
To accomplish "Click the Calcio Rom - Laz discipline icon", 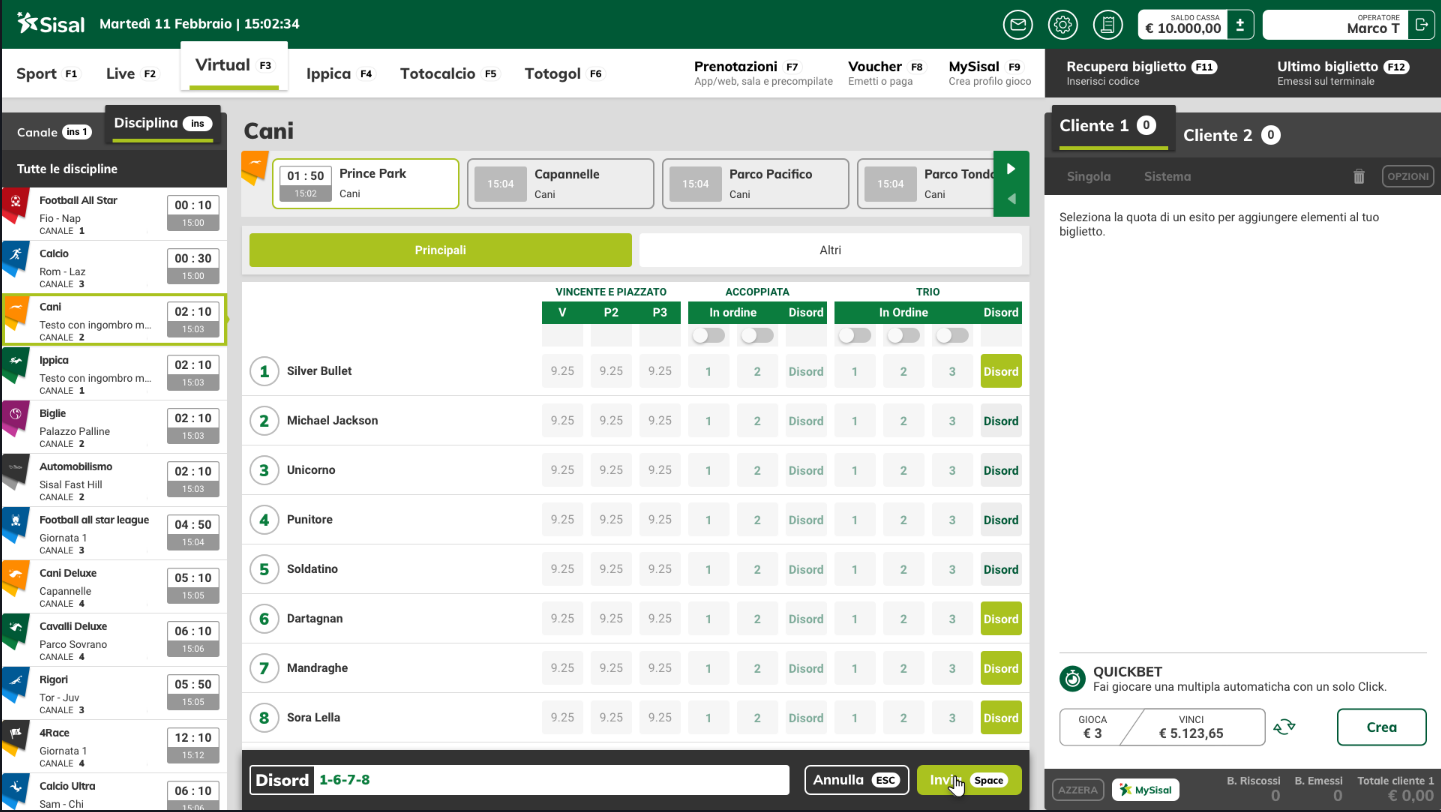I will [16, 259].
